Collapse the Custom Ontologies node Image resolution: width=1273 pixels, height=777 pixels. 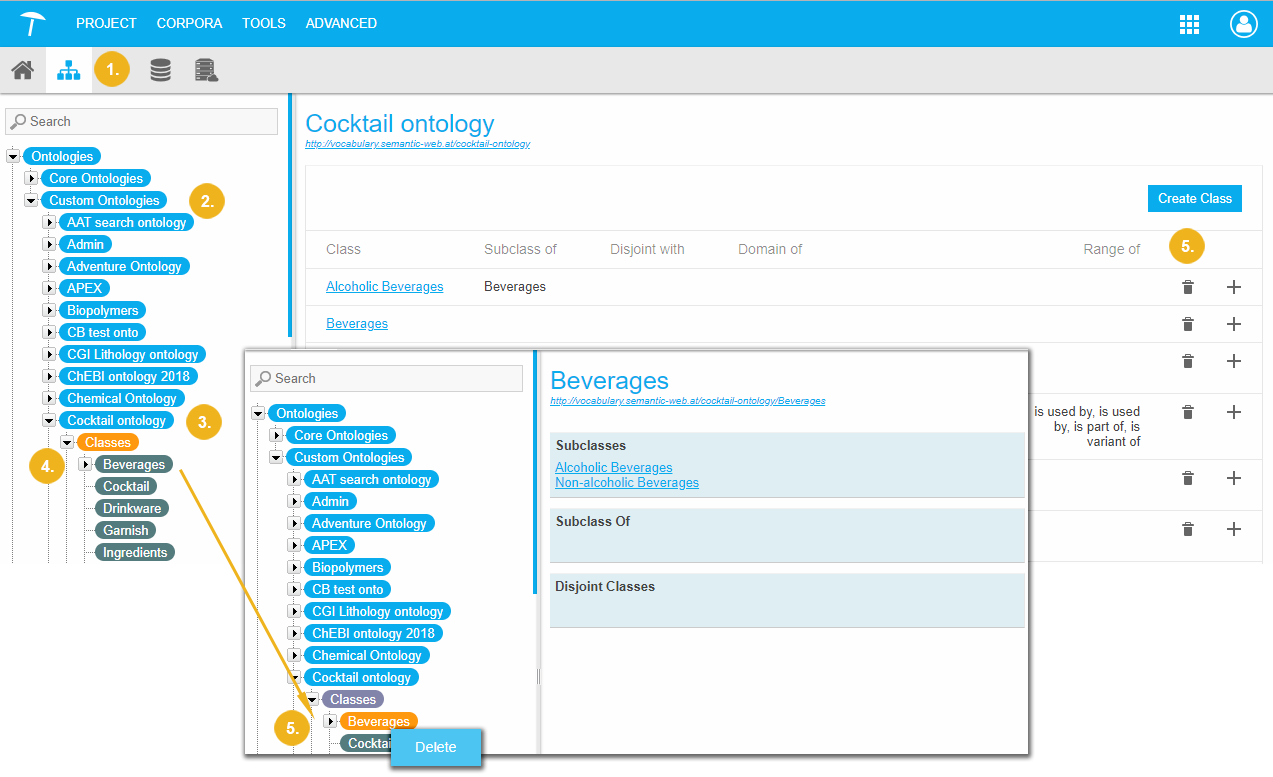pyautogui.click(x=31, y=201)
